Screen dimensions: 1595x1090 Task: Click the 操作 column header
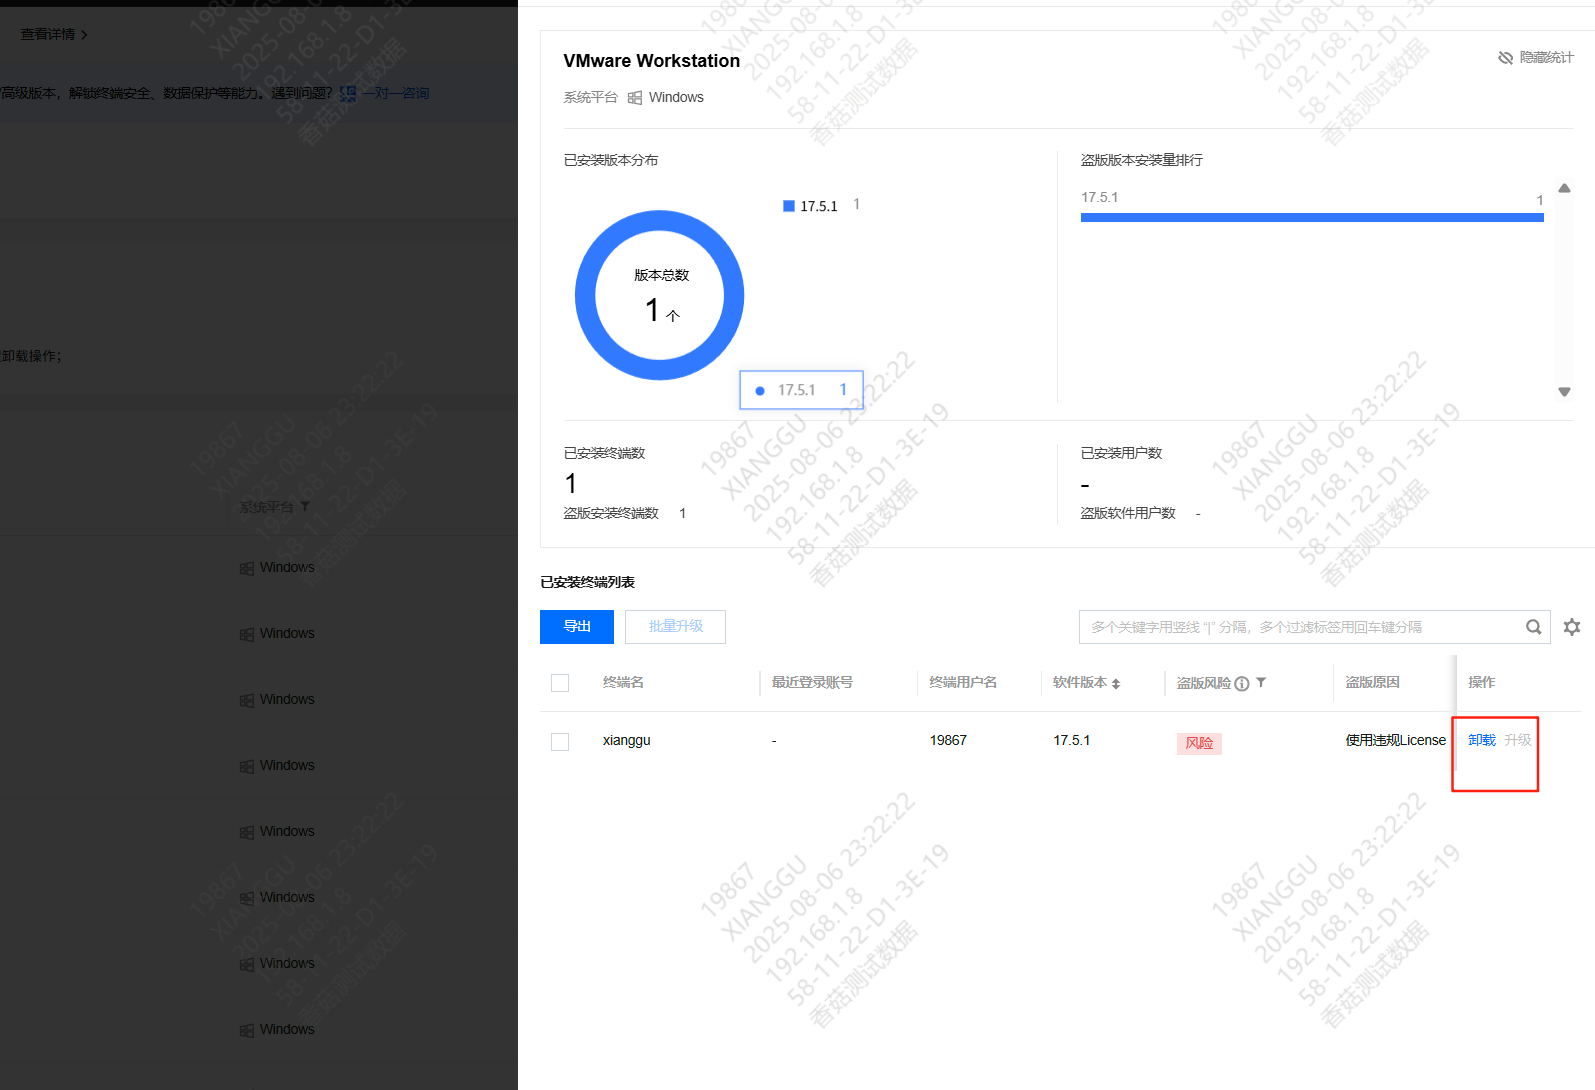coord(1481,682)
